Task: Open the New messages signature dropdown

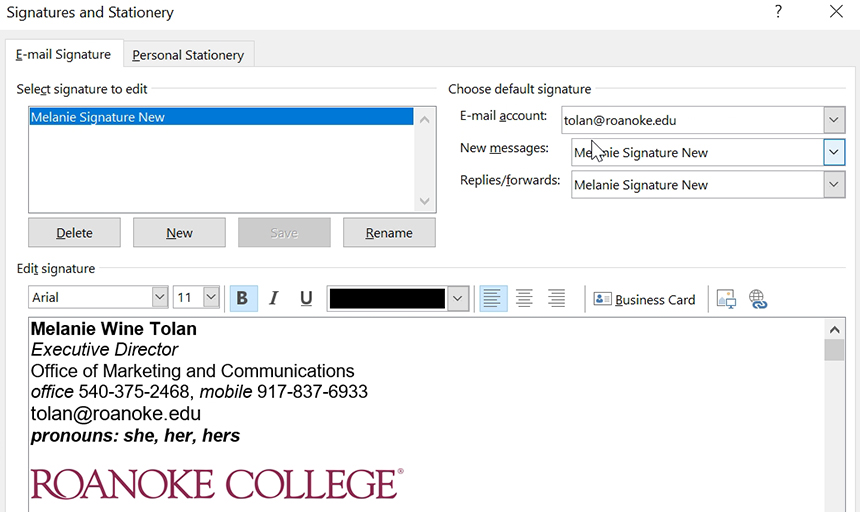Action: click(834, 152)
